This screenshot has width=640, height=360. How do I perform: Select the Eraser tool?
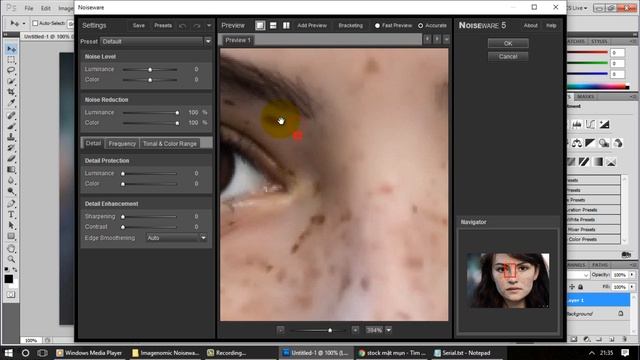(x=11, y=158)
